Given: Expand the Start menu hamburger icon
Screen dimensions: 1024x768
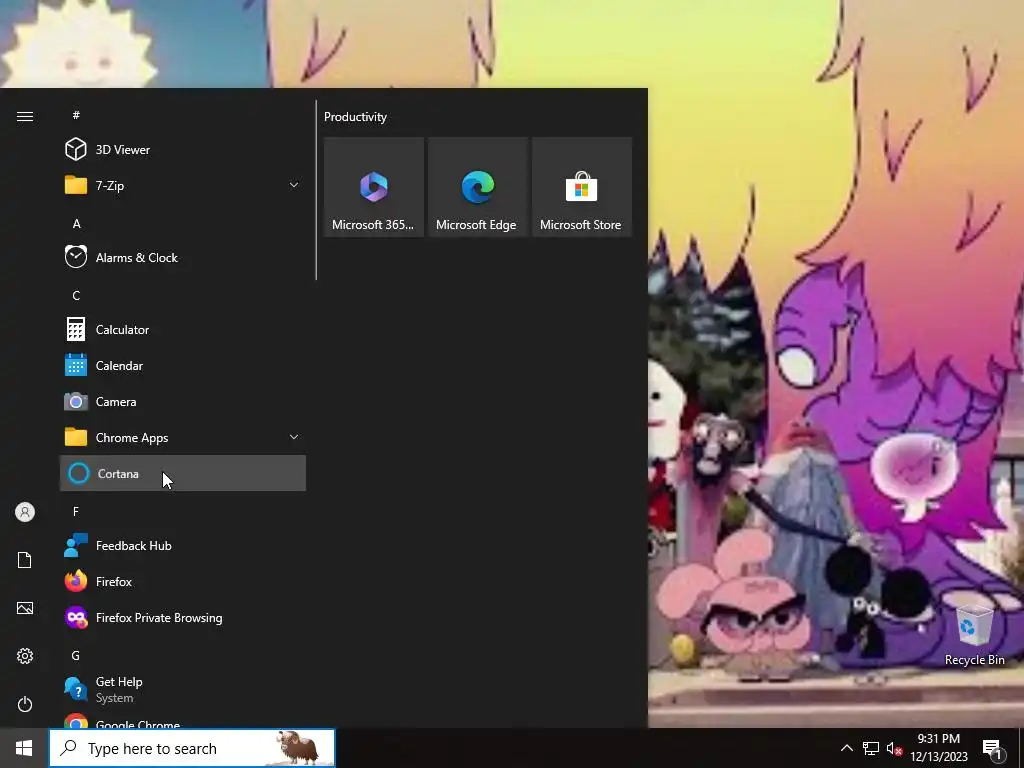Looking at the screenshot, I should (25, 116).
